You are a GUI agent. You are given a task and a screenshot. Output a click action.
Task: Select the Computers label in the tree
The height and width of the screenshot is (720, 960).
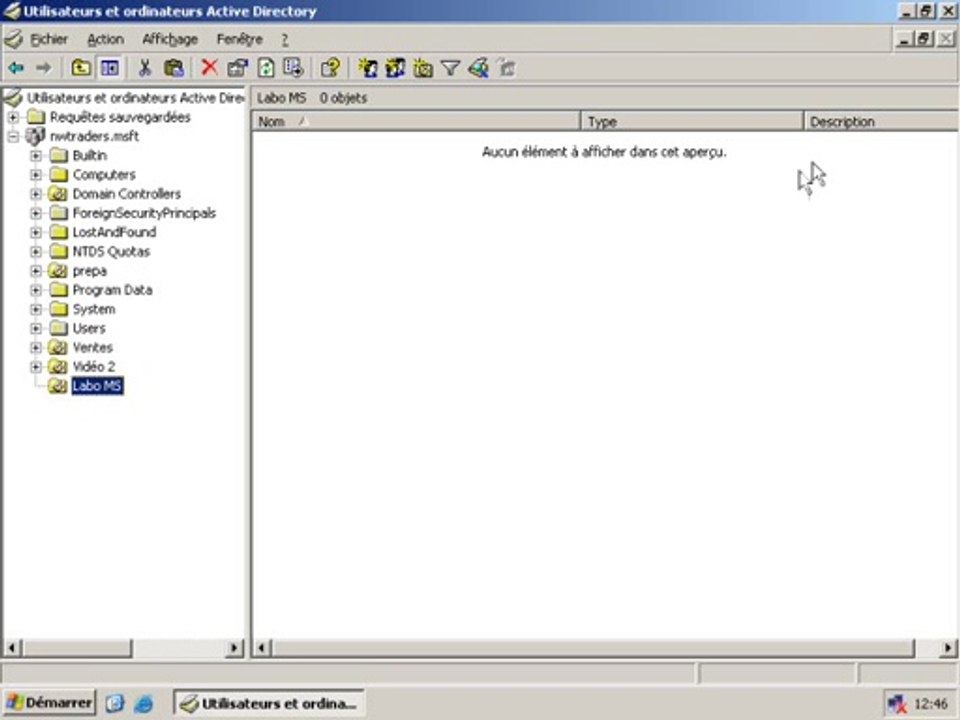coord(103,174)
